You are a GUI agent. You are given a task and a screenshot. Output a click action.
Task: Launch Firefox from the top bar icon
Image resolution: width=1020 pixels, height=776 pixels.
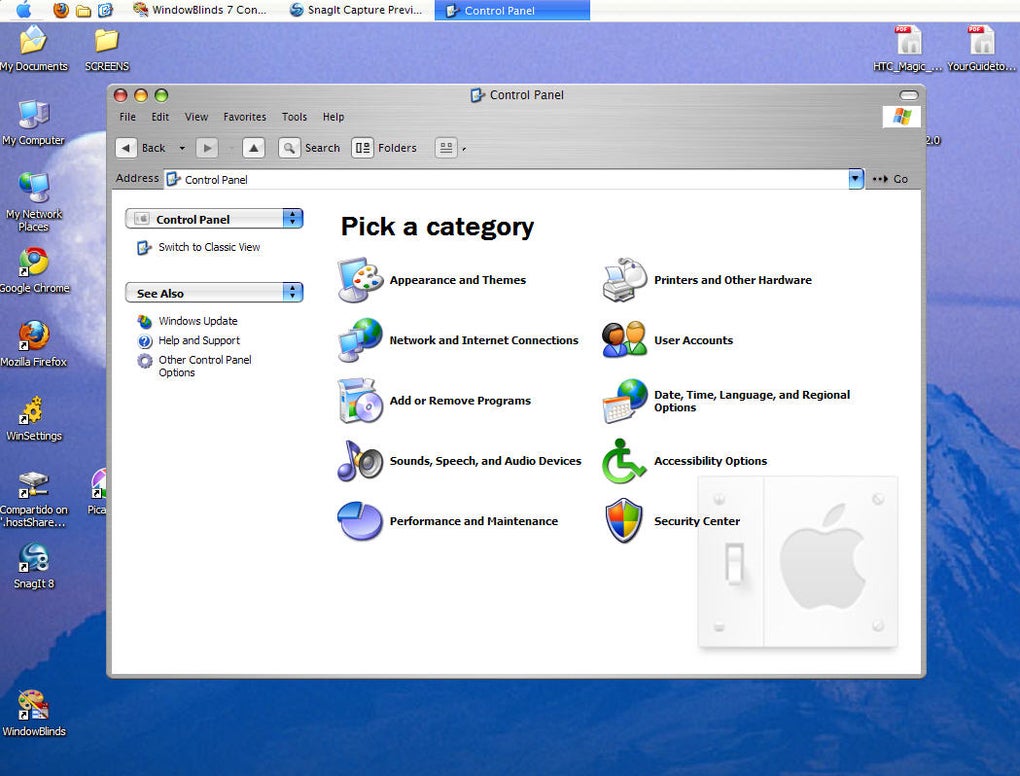point(60,10)
